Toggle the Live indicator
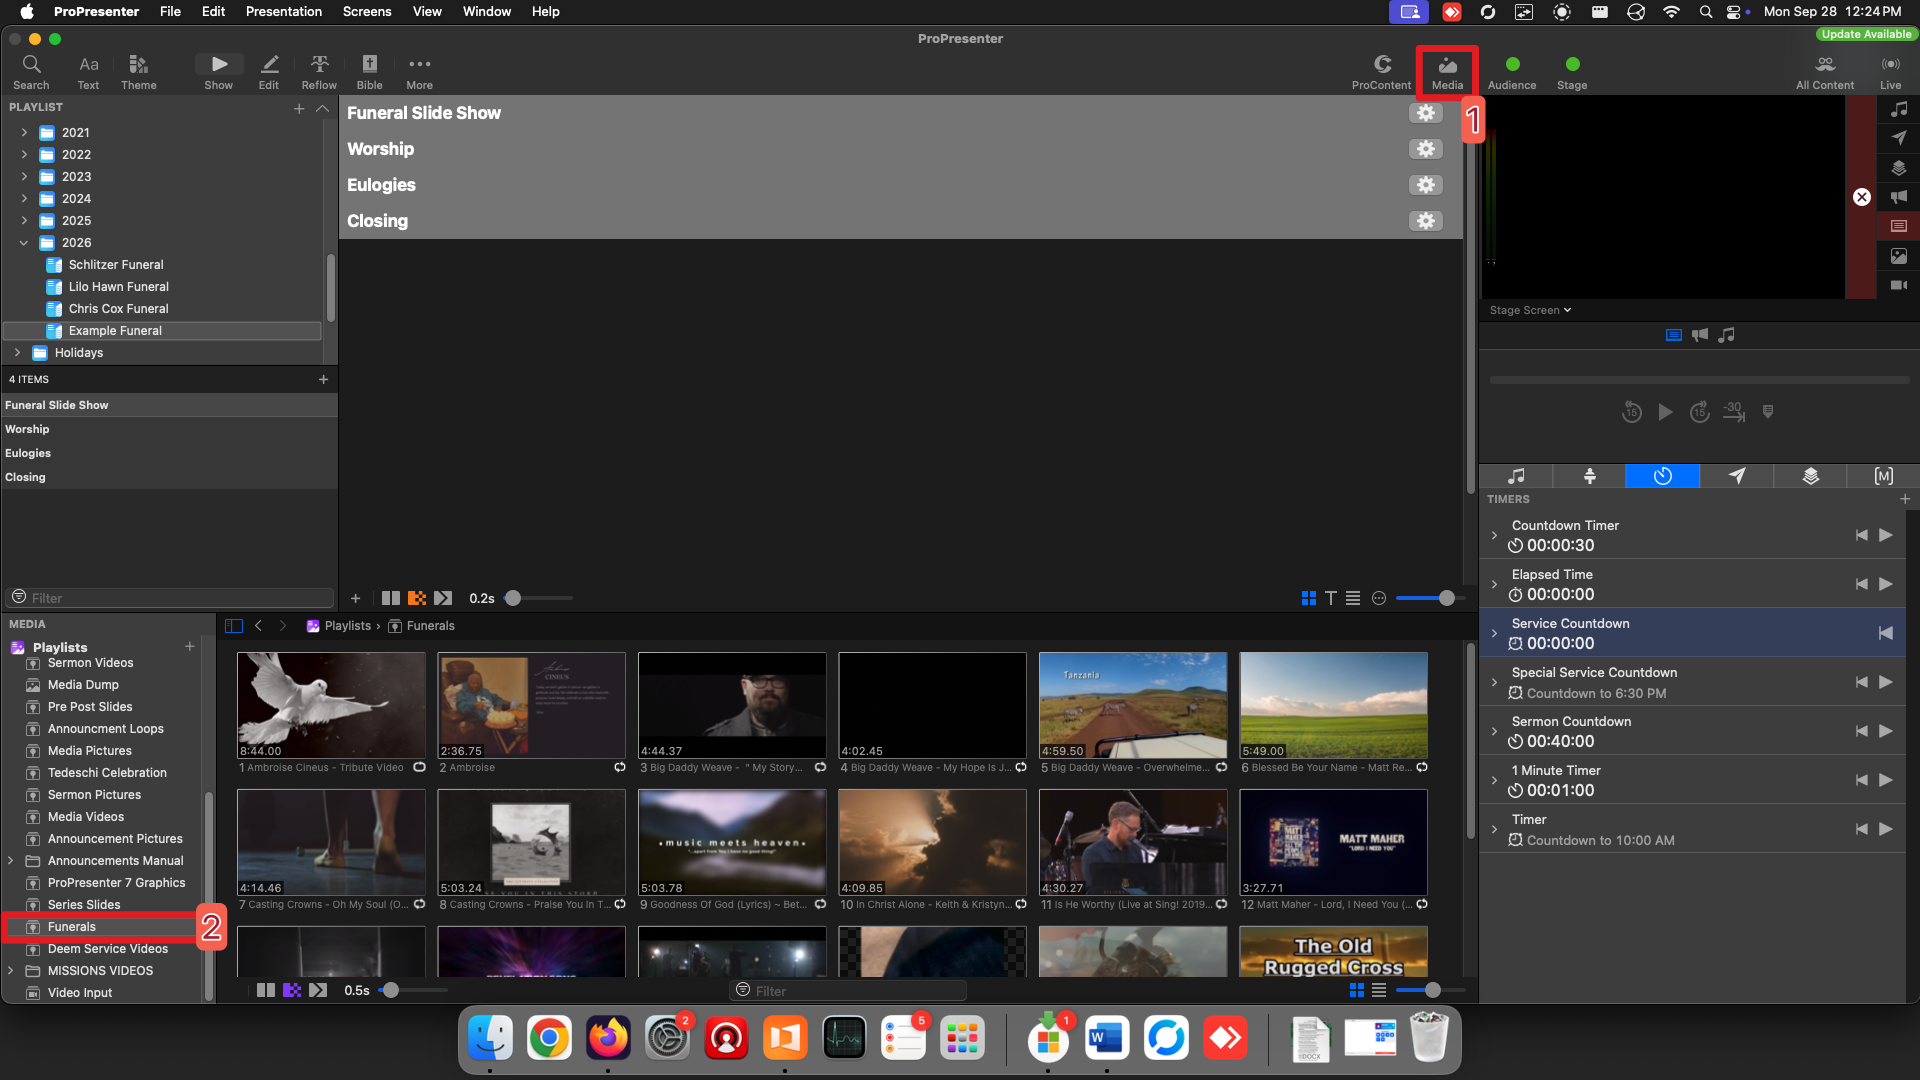This screenshot has width=1920, height=1080. (1890, 71)
